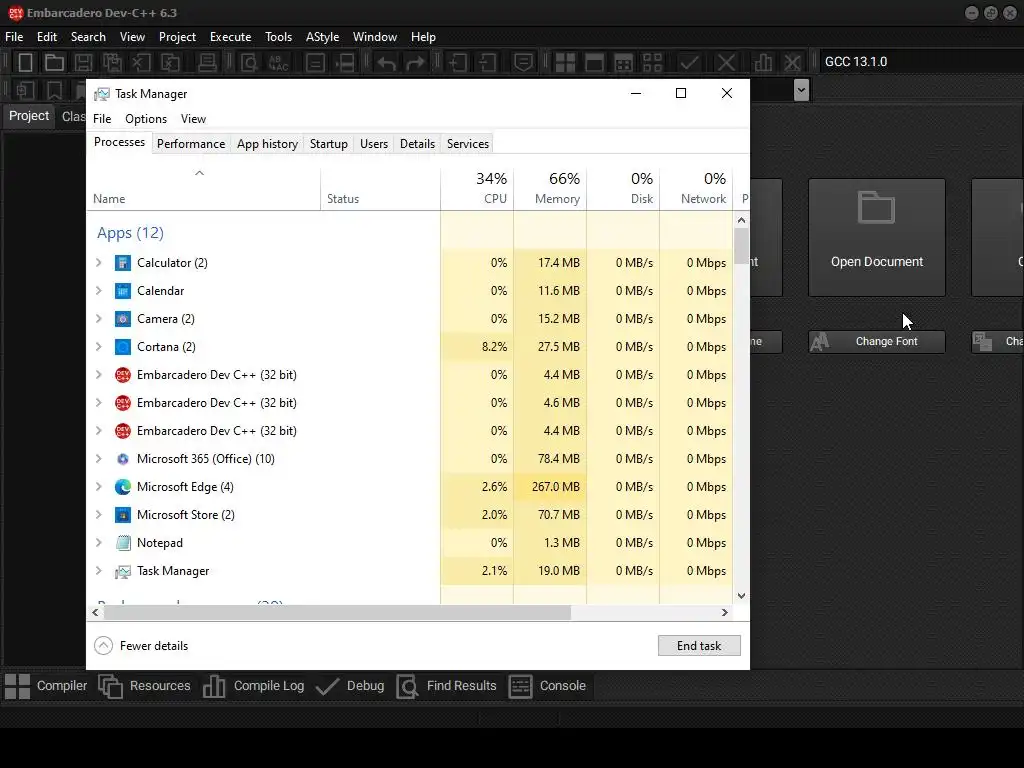Open the Execute menu in Dev-C++
Screen dimensions: 1024x768
click(x=231, y=37)
